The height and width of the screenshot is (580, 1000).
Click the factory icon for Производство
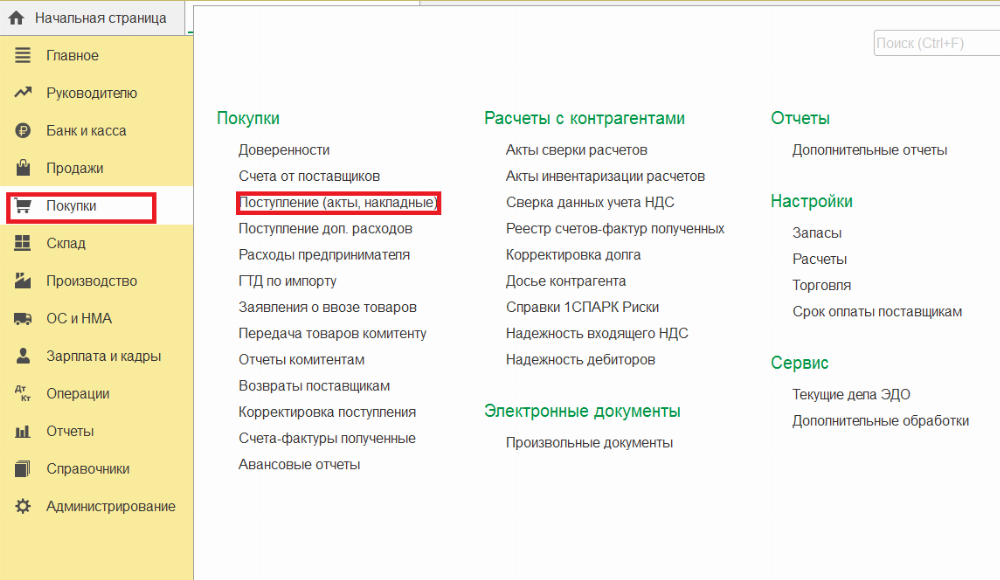tap(23, 281)
